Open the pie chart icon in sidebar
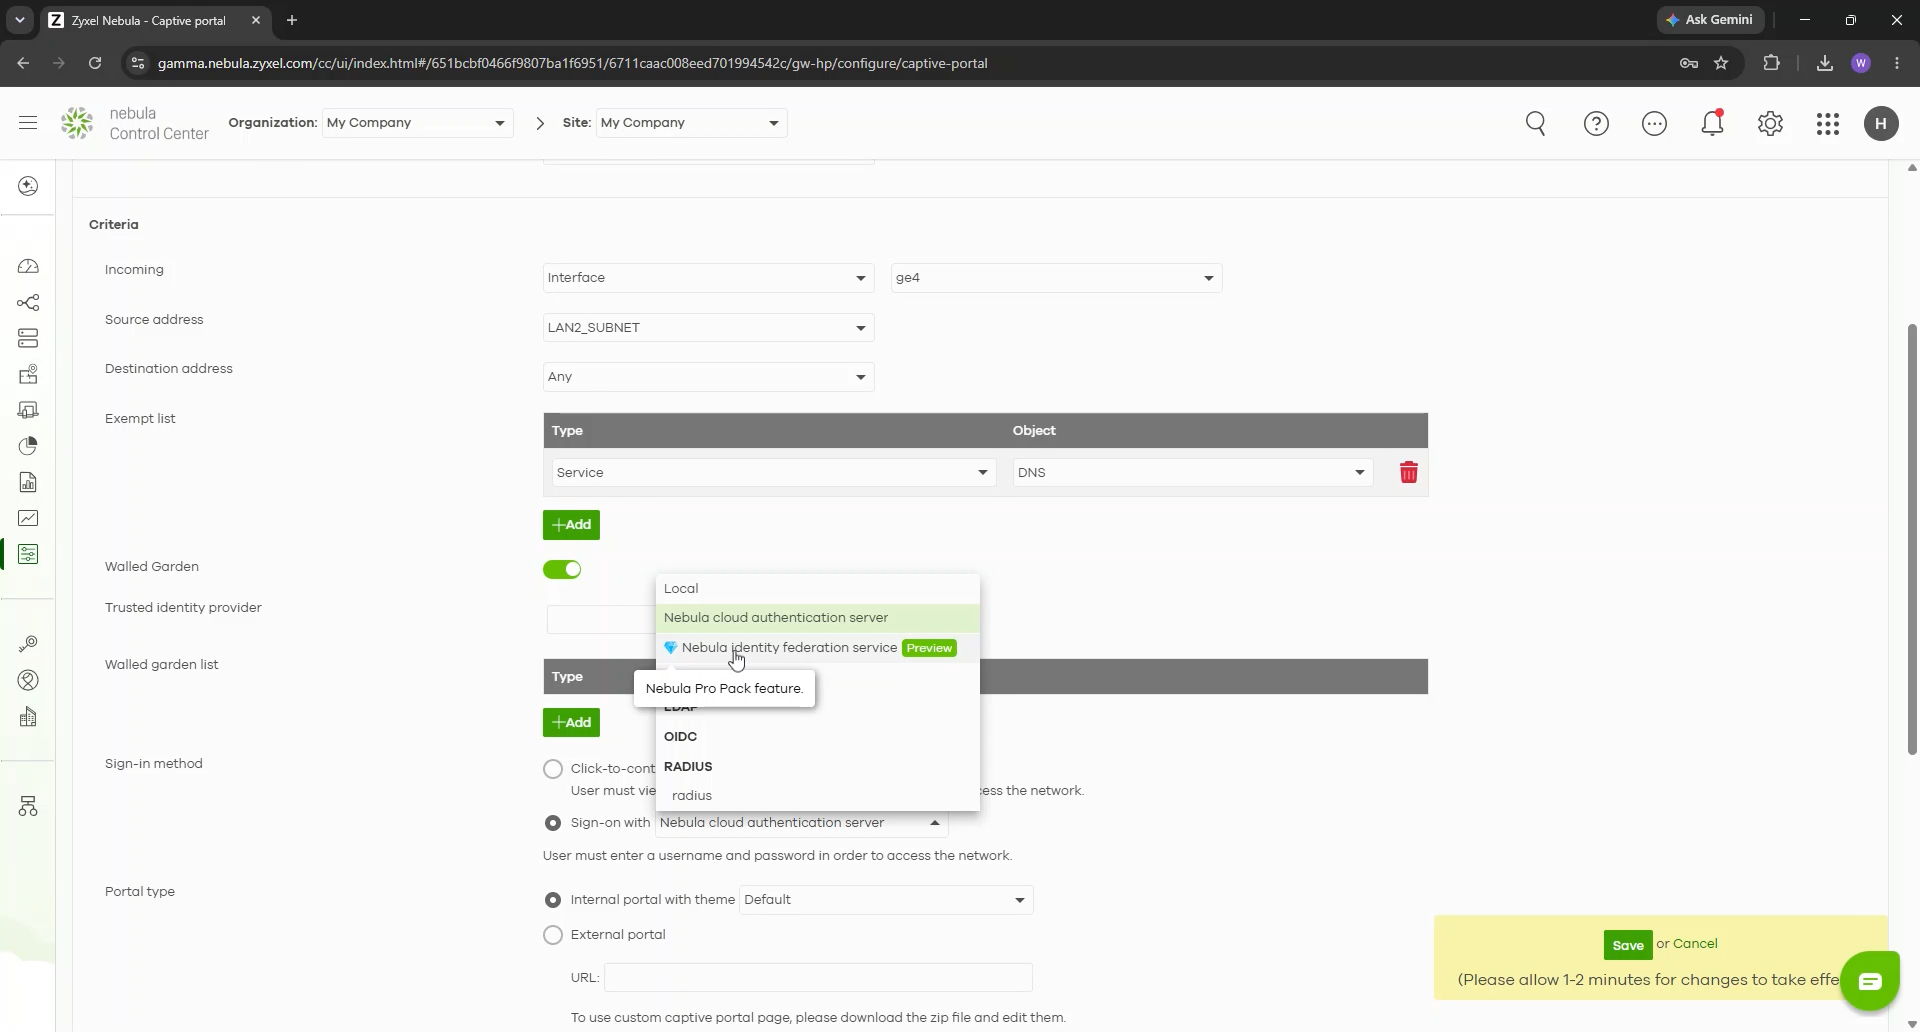The height and width of the screenshot is (1032, 1920). (28, 446)
